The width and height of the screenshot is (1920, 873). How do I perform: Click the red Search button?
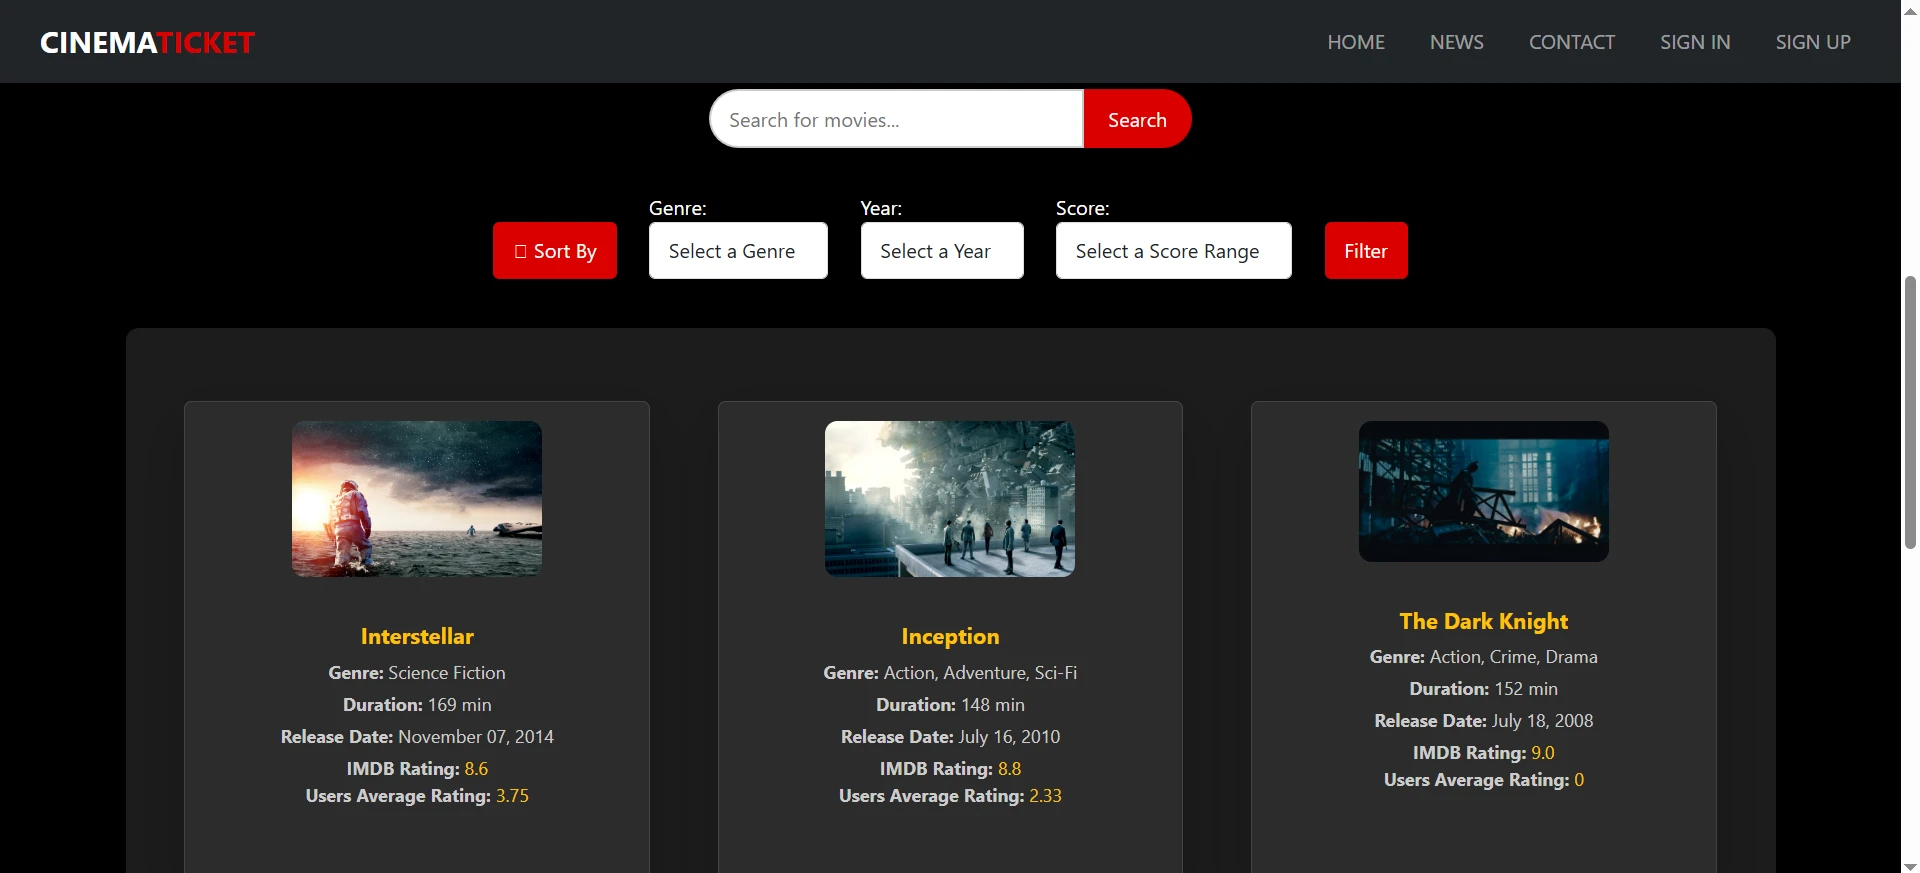click(x=1137, y=120)
